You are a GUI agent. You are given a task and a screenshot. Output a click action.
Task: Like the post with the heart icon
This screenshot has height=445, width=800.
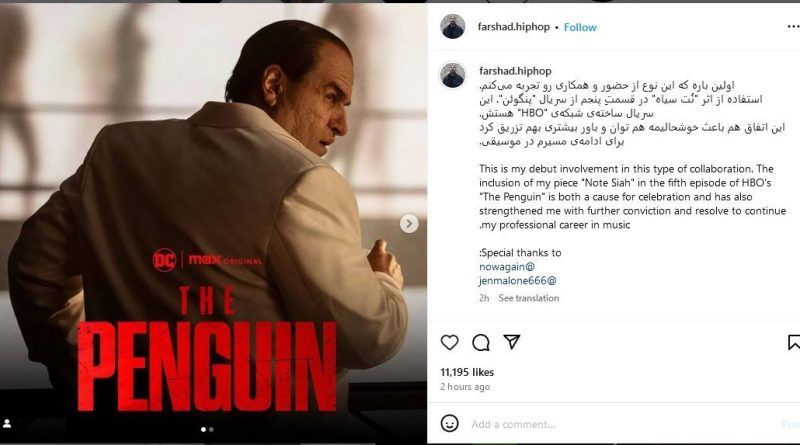[x=449, y=342]
